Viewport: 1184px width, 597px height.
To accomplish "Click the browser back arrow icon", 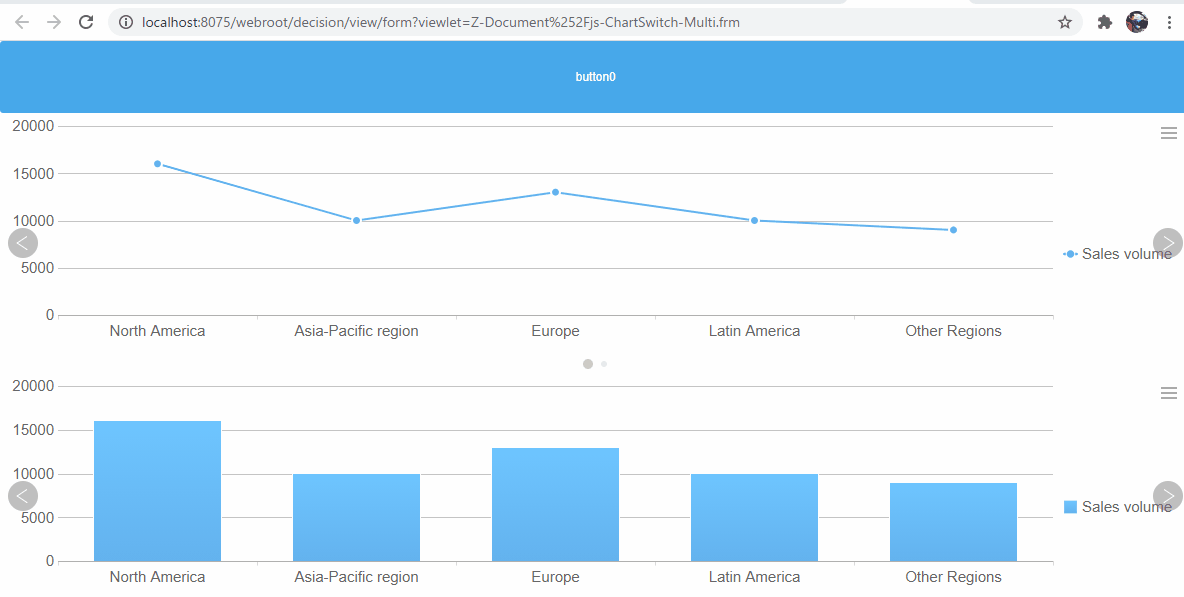I will point(21,21).
